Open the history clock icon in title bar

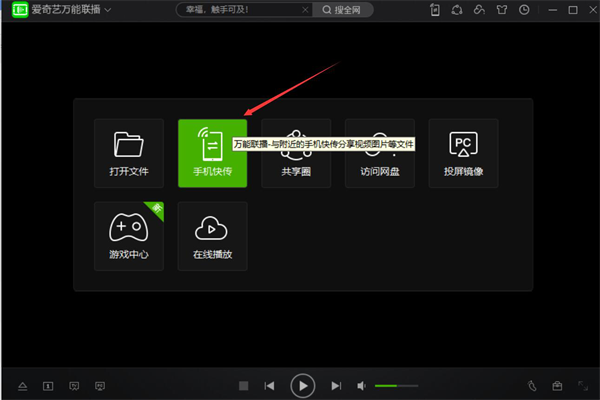pos(524,10)
